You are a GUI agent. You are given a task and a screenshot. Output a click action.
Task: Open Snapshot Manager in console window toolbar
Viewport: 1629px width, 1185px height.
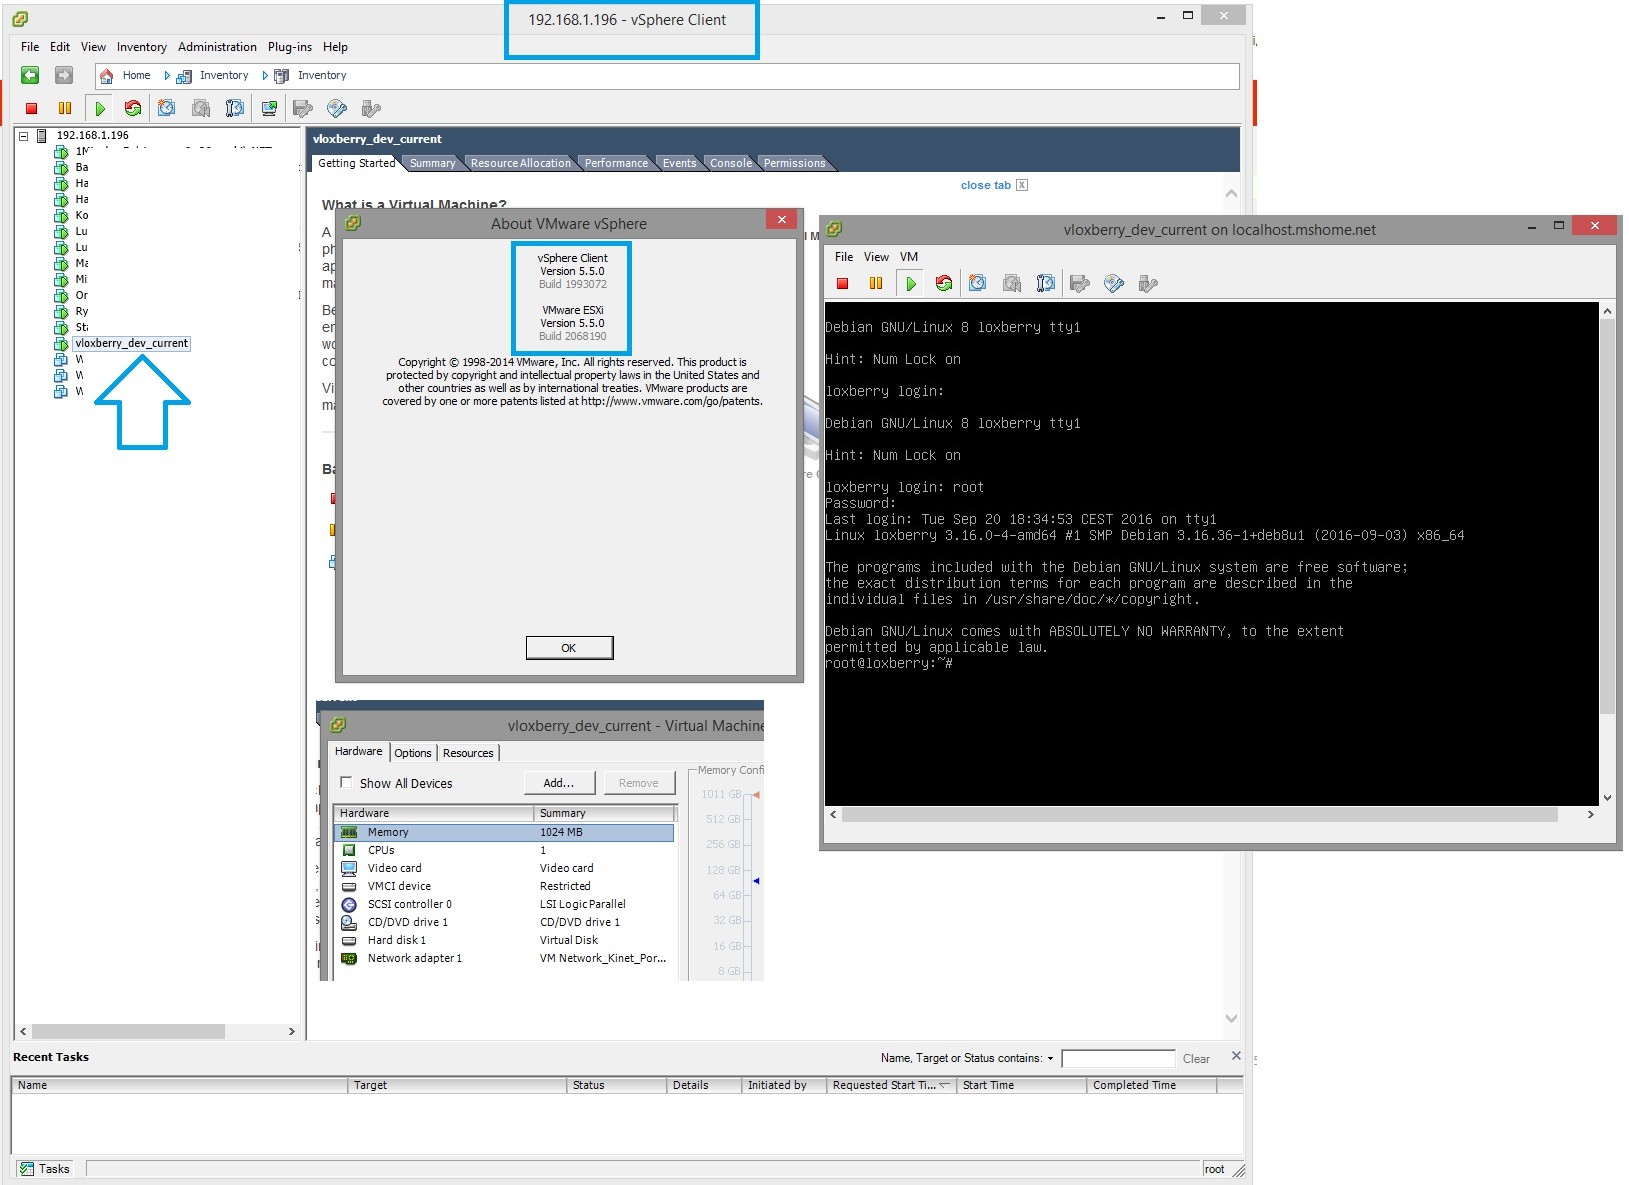point(1046,283)
